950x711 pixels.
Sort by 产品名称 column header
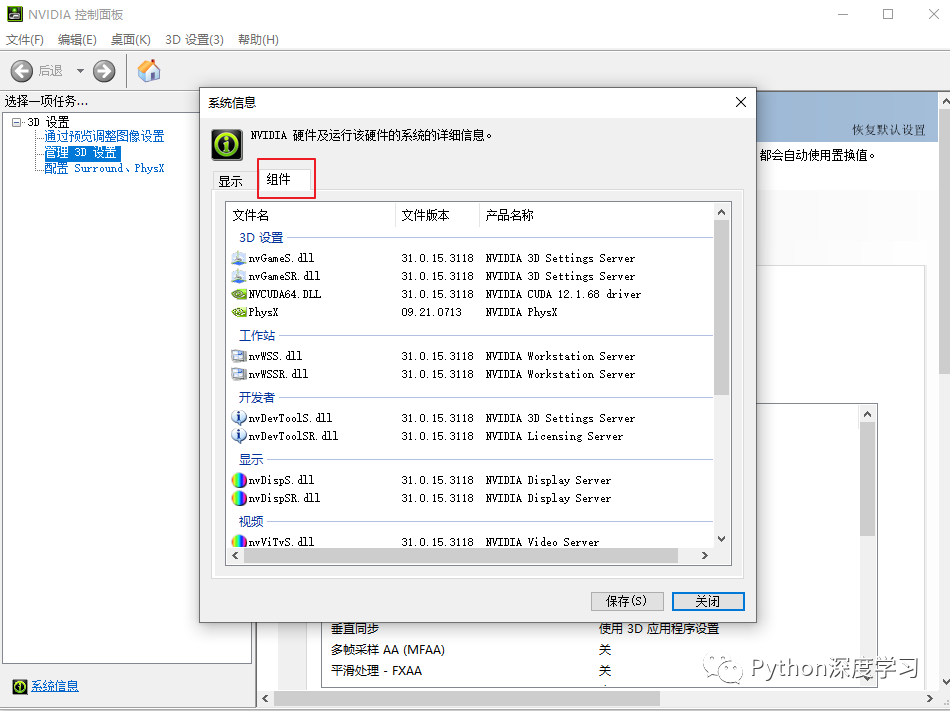[x=597, y=215]
